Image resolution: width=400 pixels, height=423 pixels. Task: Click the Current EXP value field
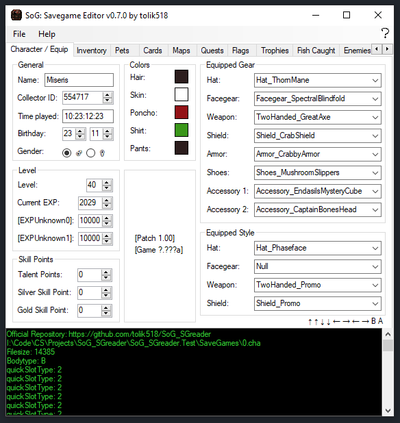pos(90,203)
